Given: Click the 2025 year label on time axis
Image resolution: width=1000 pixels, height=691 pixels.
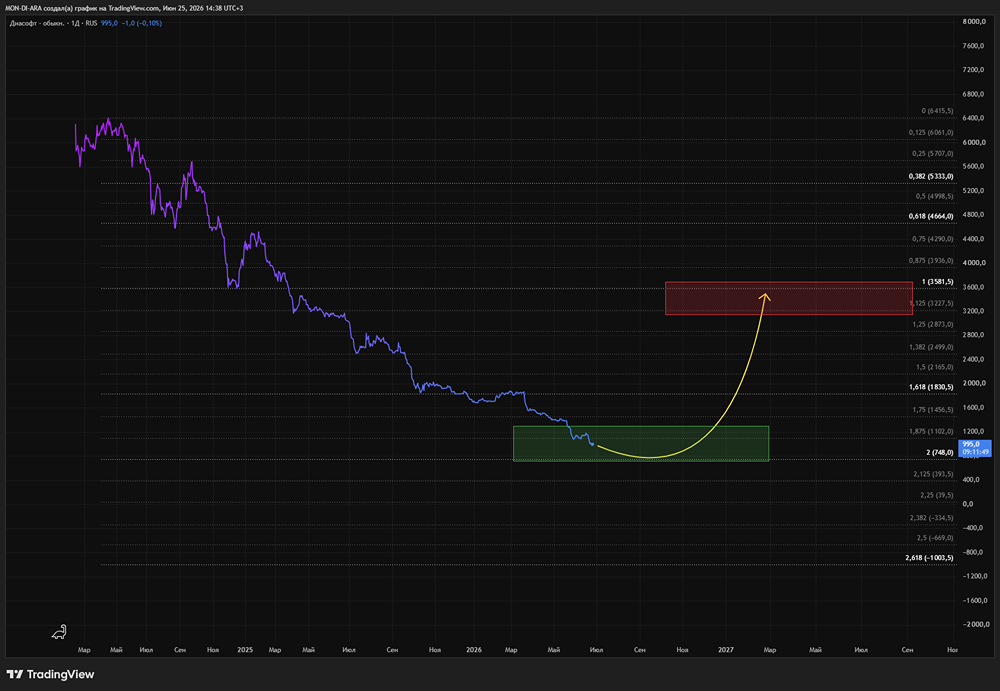Looking at the screenshot, I should (x=245, y=650).
